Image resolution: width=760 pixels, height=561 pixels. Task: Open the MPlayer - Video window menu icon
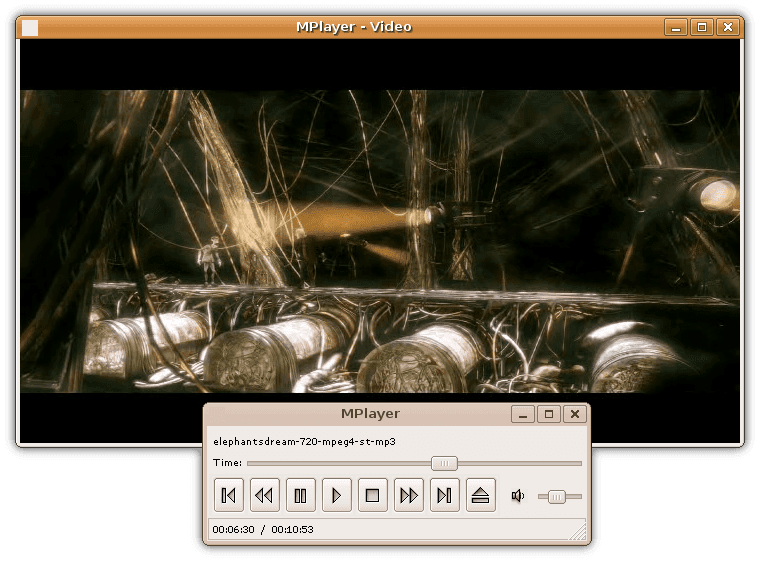(30, 28)
